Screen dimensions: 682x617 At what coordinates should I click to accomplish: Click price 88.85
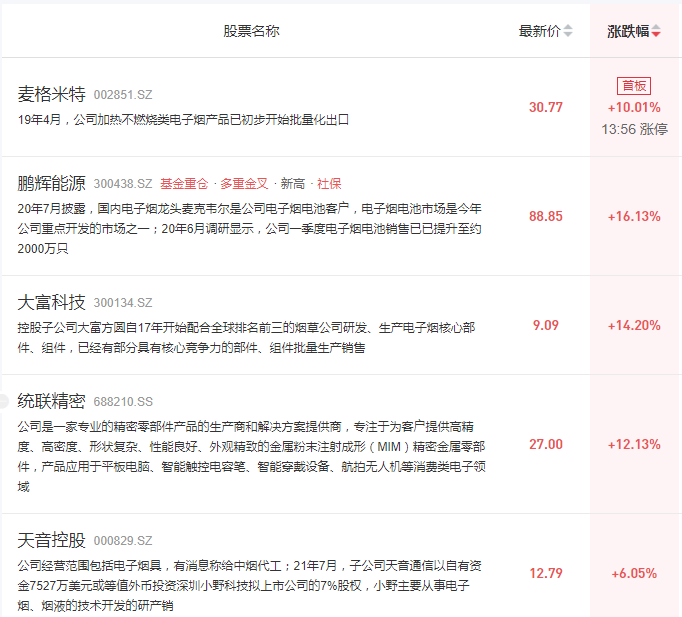click(545, 216)
